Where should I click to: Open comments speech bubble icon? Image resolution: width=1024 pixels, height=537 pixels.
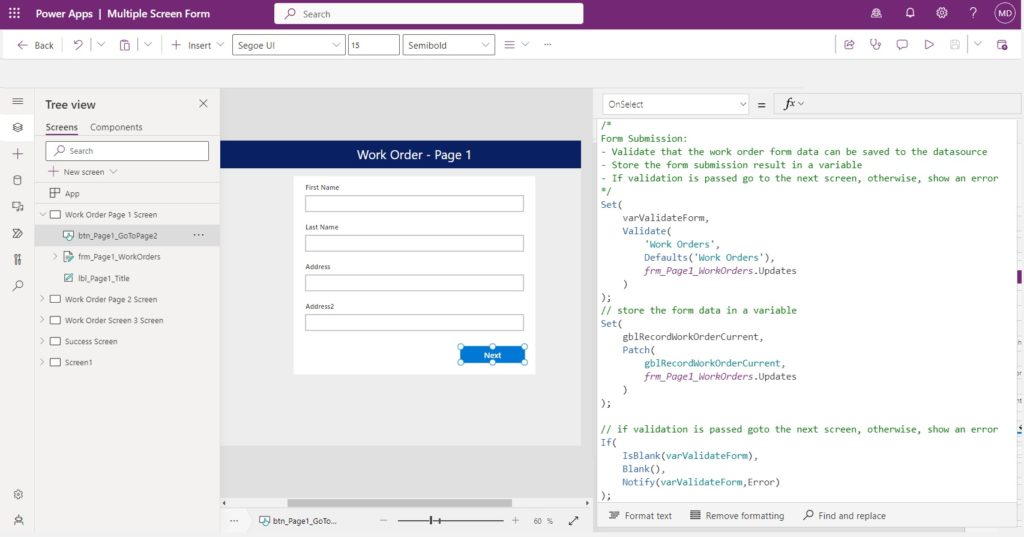[902, 44]
